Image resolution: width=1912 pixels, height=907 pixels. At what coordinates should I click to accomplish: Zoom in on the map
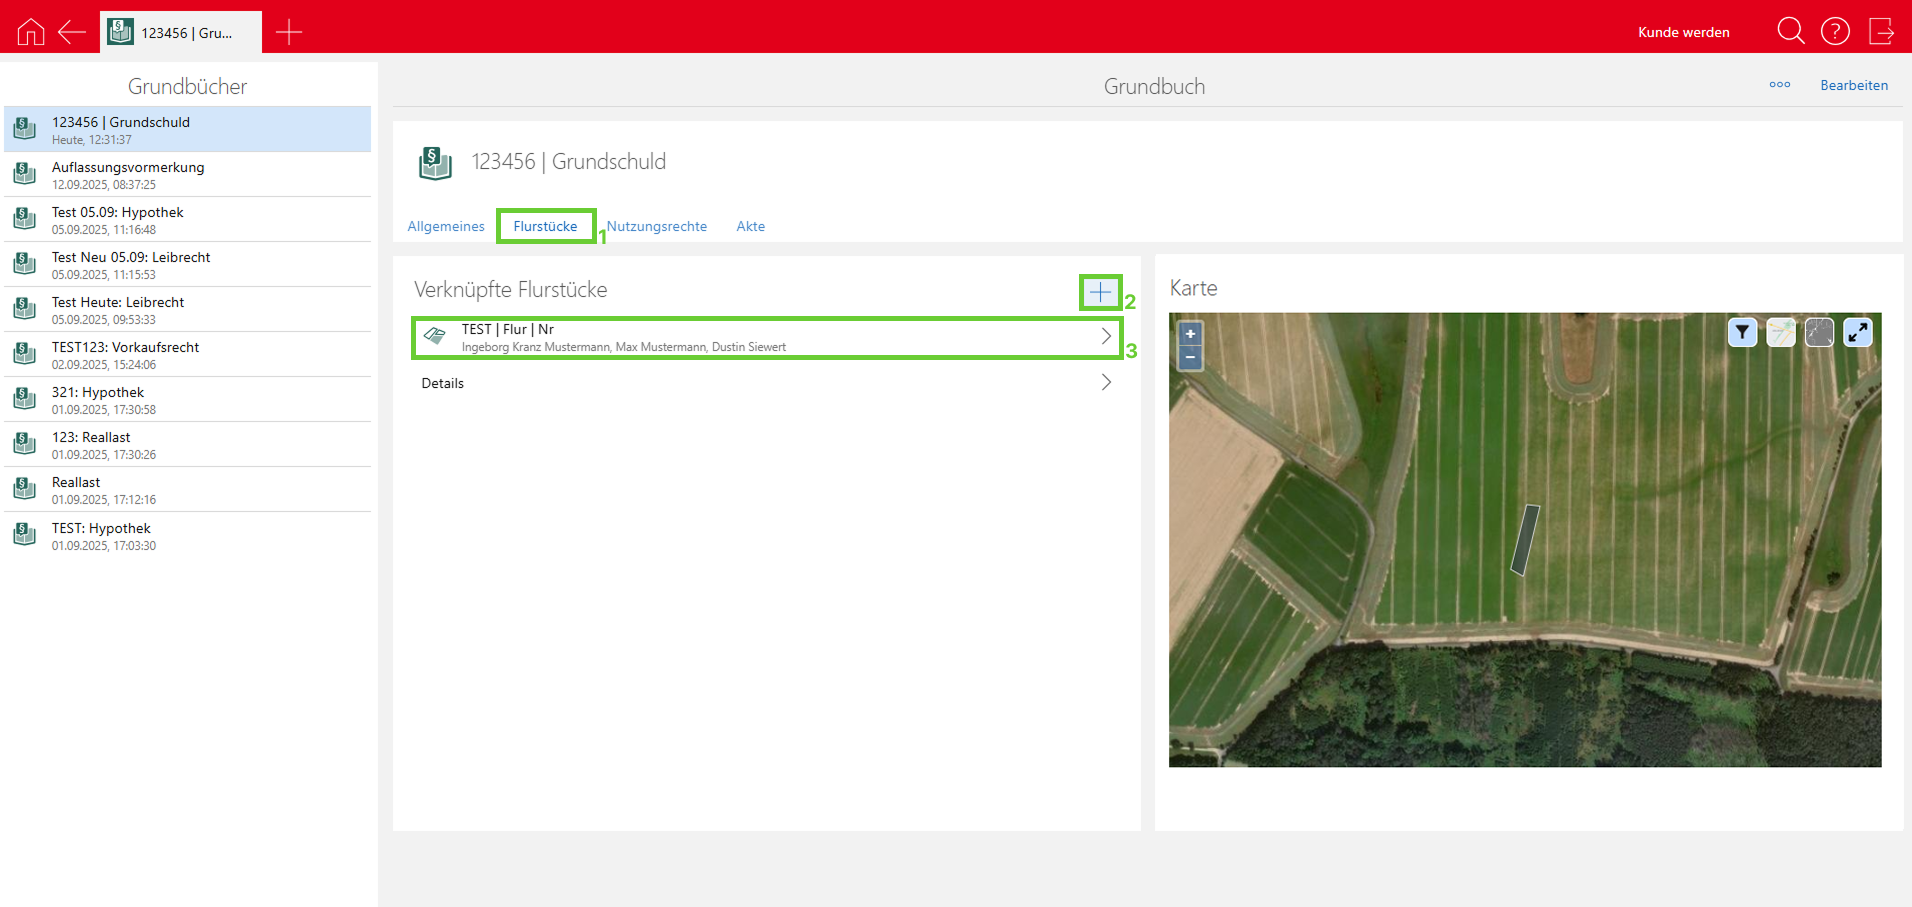coord(1190,334)
